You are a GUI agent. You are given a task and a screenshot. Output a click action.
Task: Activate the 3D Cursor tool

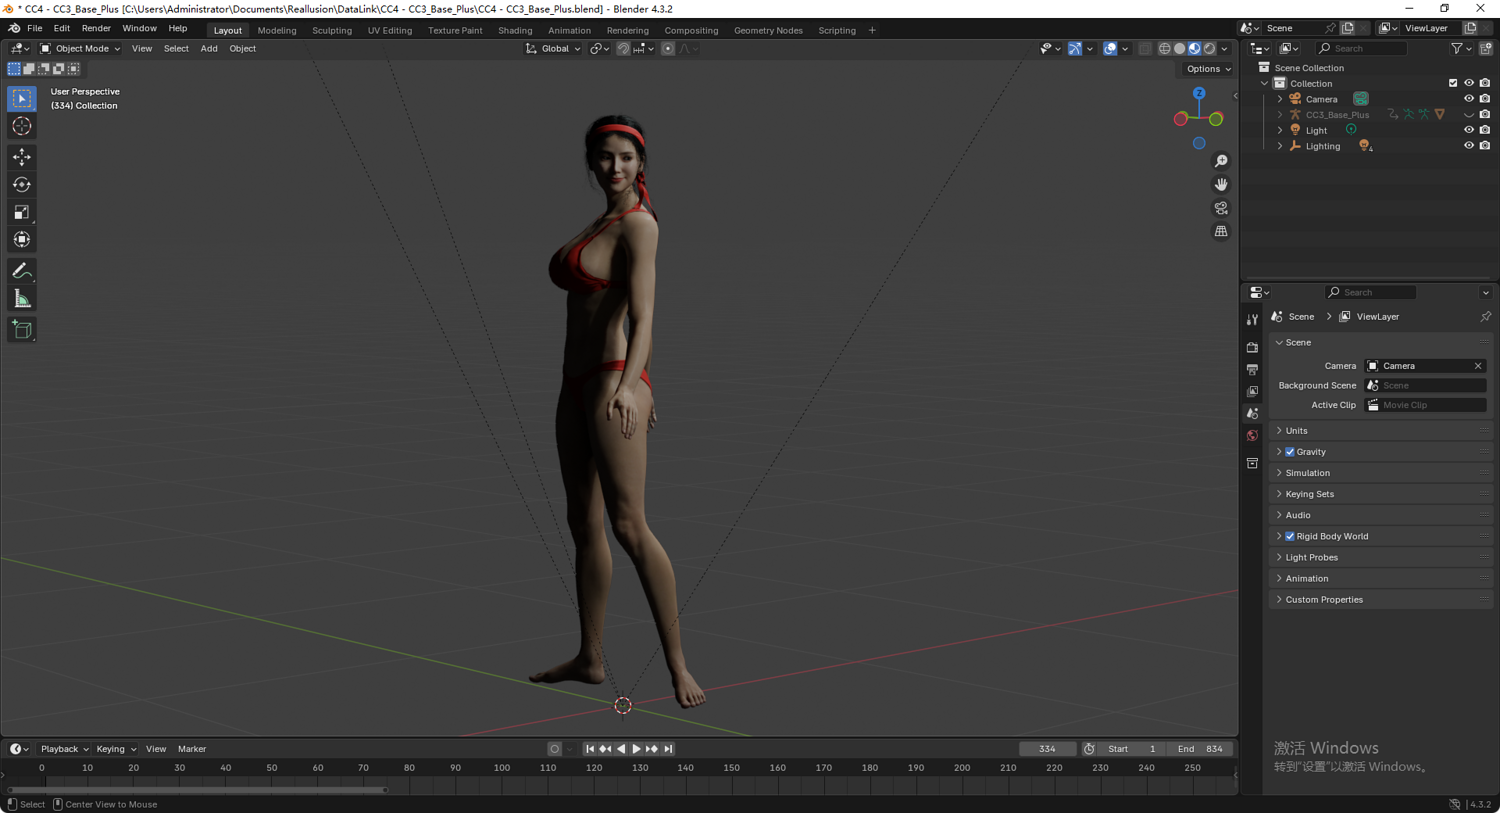22,126
